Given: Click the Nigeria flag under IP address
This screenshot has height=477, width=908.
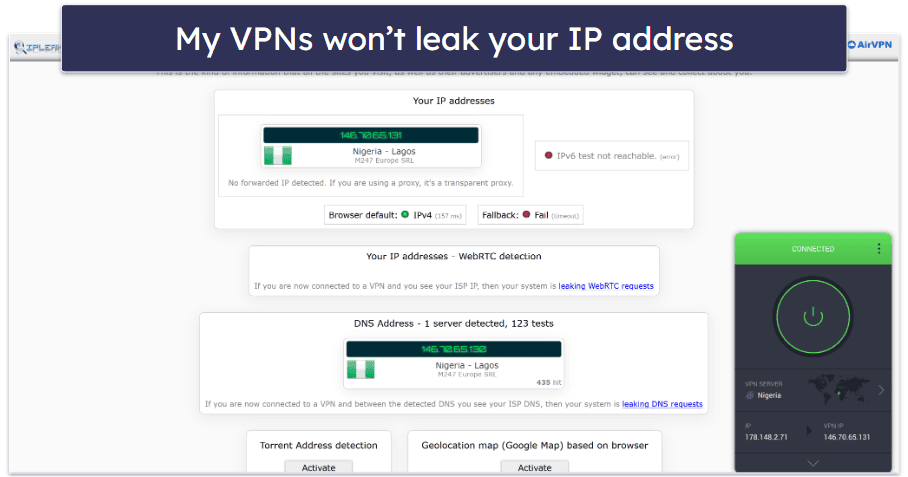Looking at the screenshot, I should coord(278,156).
